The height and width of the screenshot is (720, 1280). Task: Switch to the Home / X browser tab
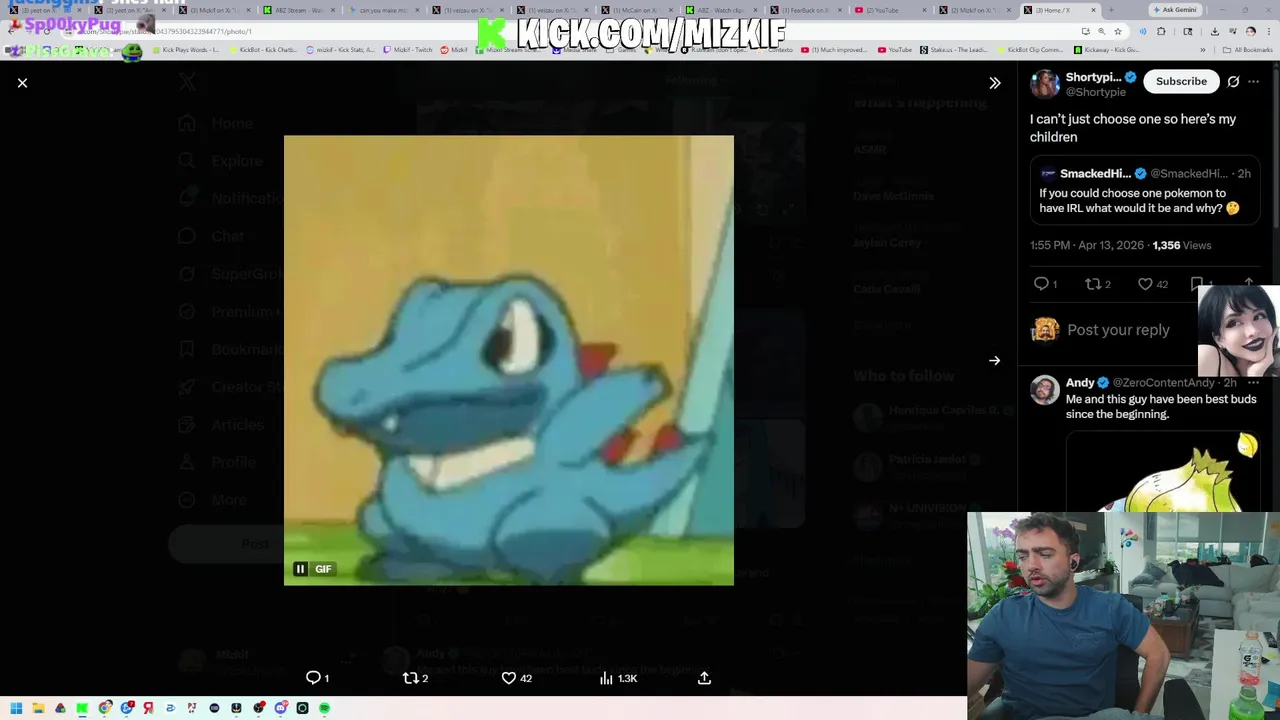pos(1060,10)
